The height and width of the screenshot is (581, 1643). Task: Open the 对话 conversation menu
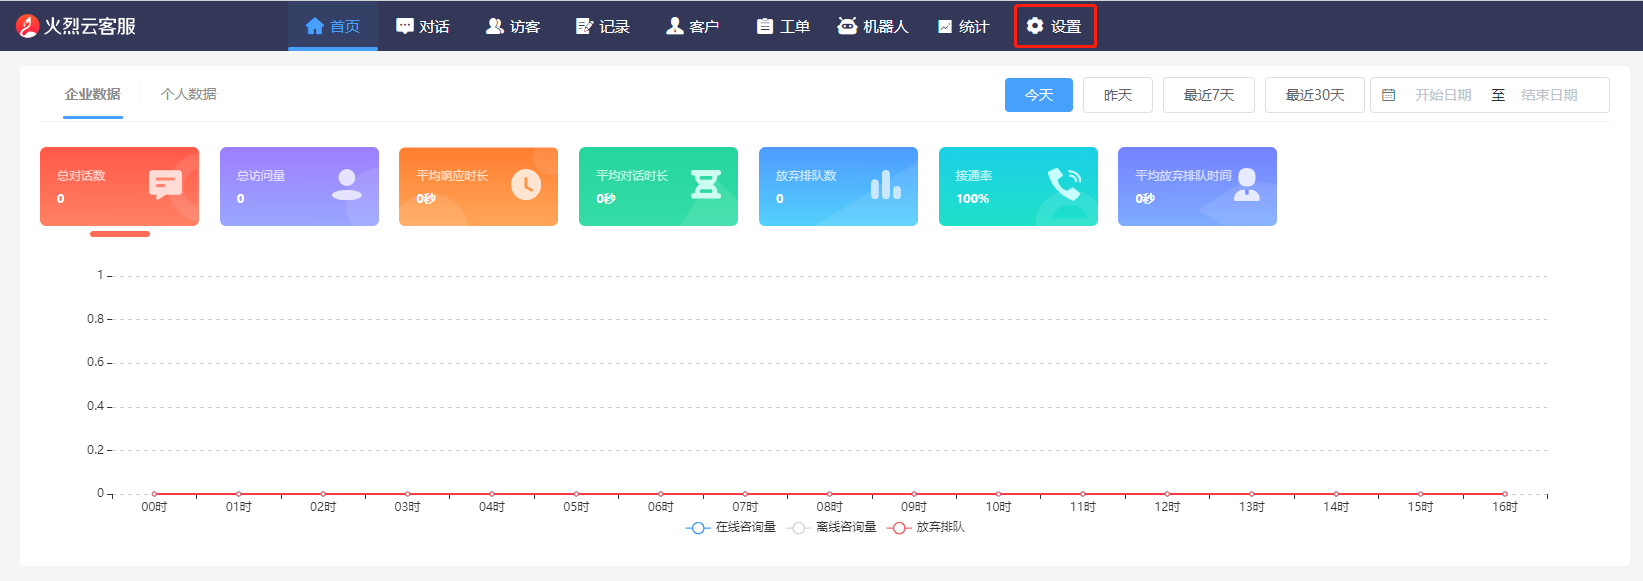pyautogui.click(x=423, y=26)
